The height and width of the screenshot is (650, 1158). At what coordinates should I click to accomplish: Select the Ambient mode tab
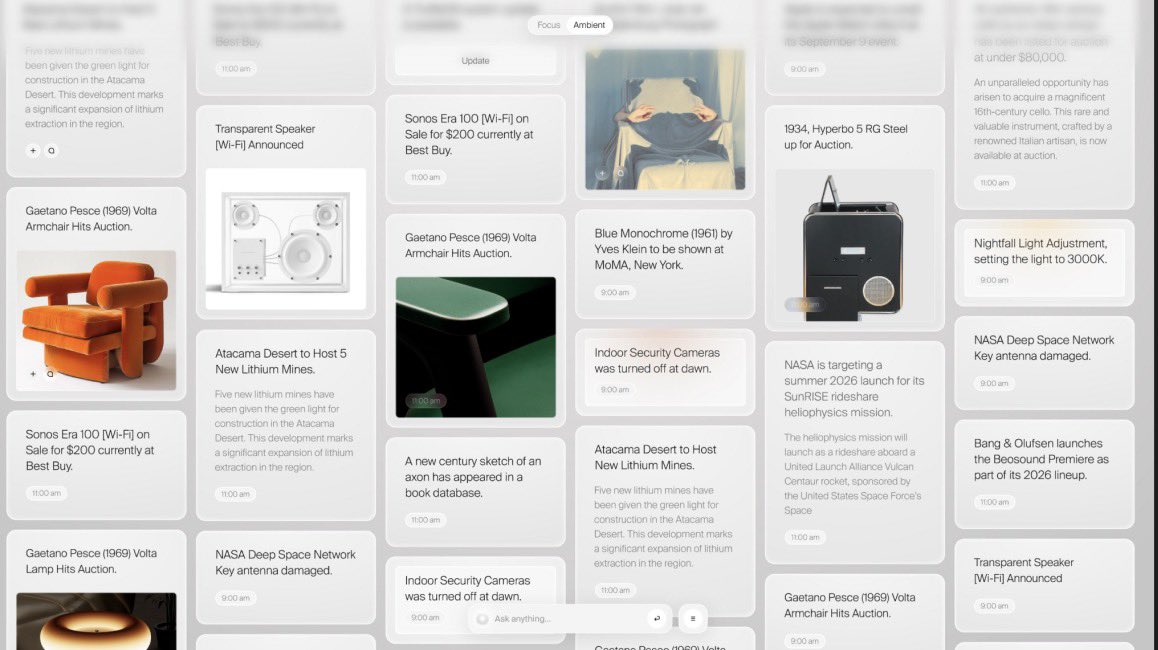coord(589,25)
